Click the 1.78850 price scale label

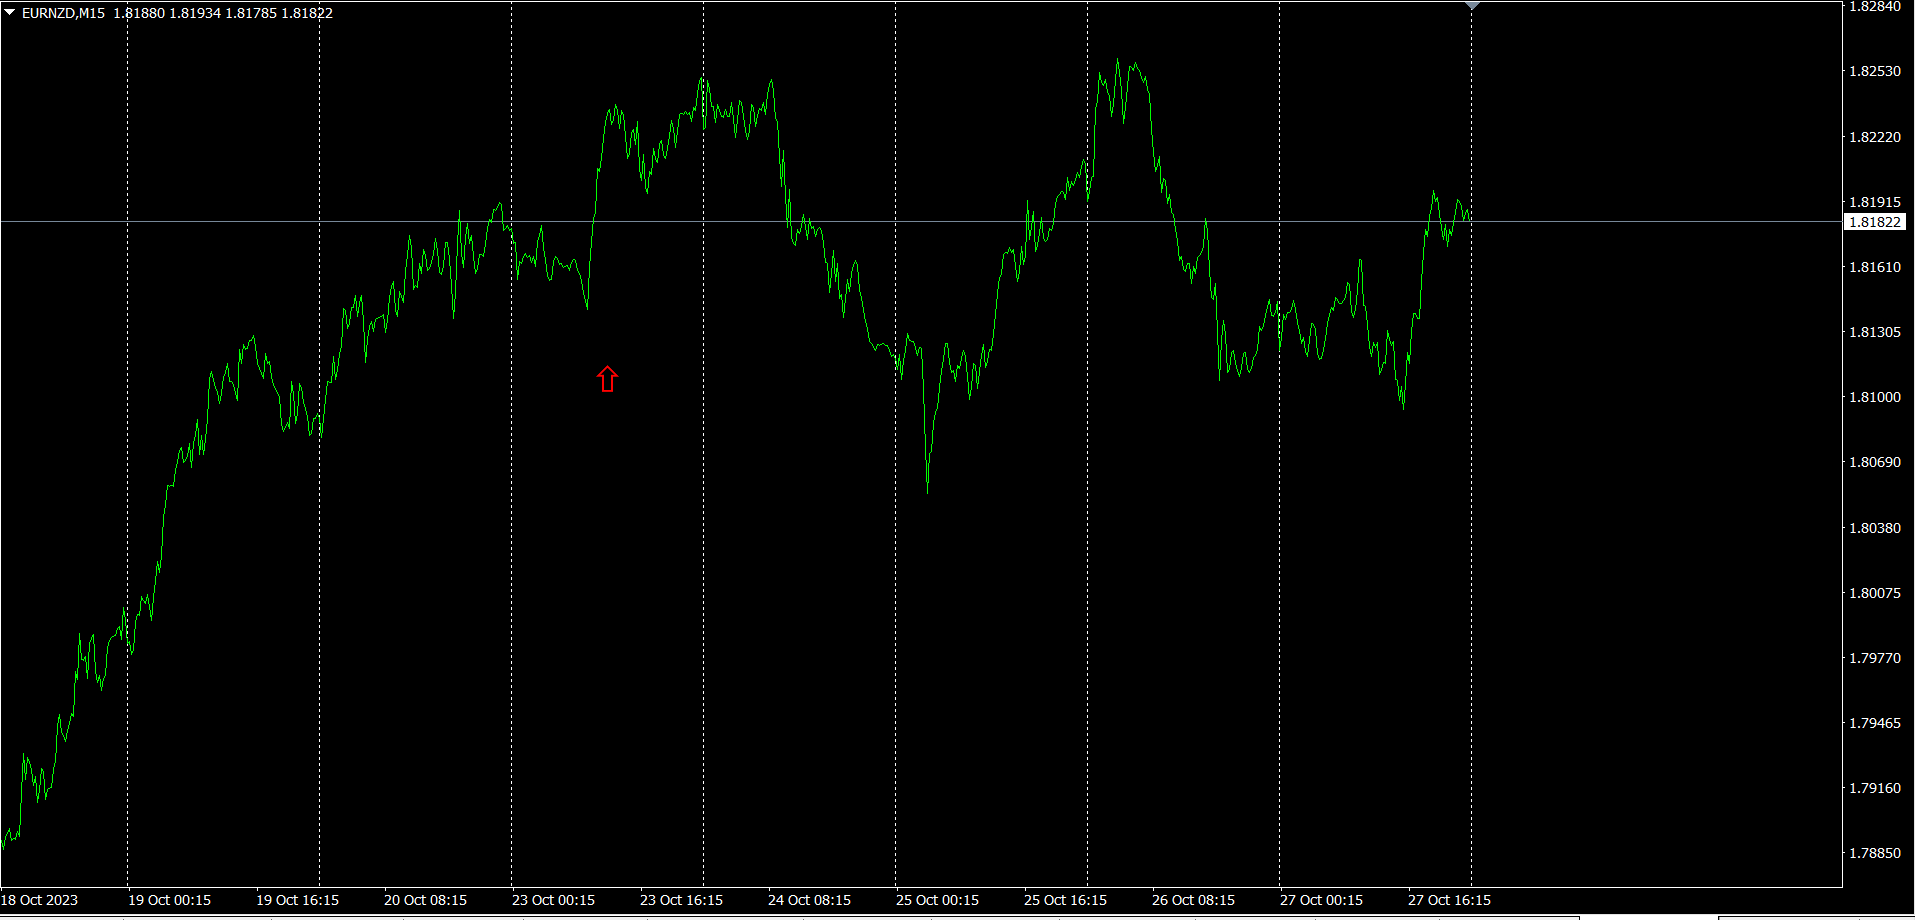(x=1875, y=853)
